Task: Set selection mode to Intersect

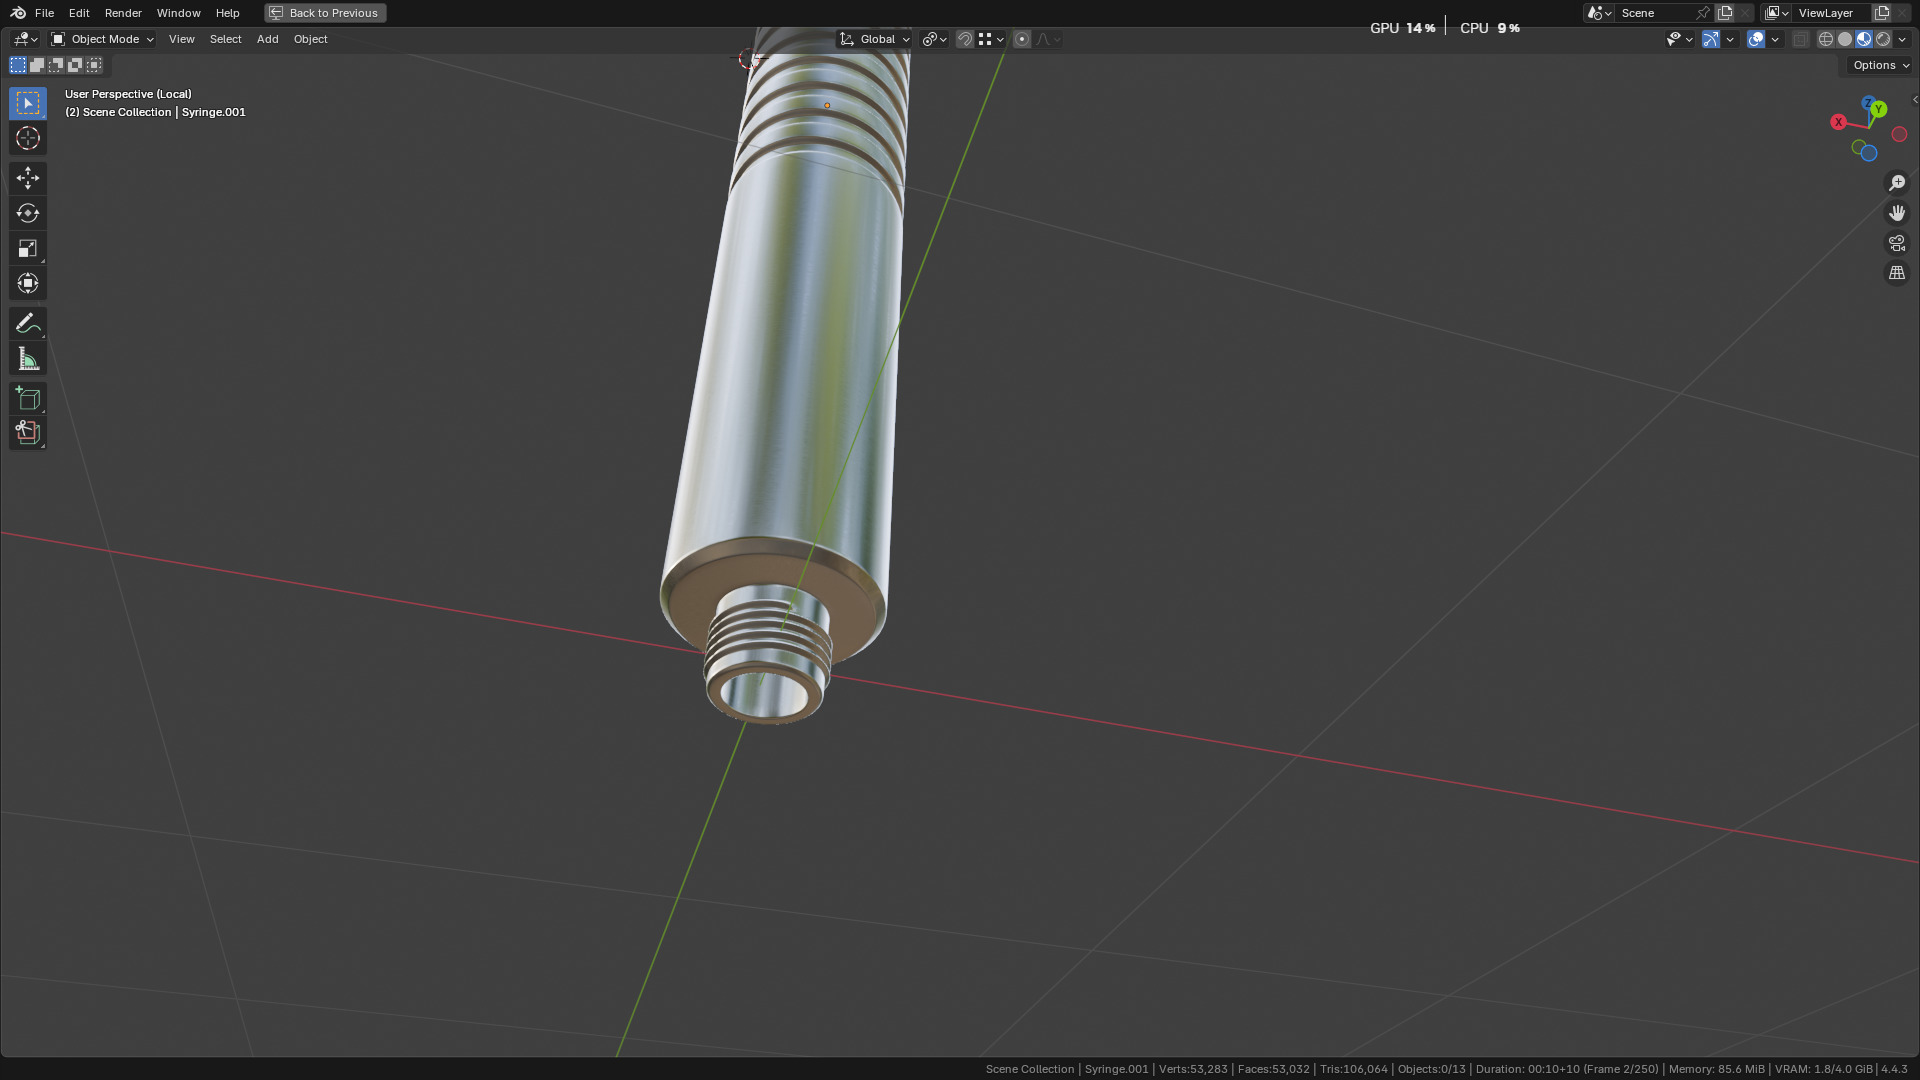Action: click(x=94, y=65)
